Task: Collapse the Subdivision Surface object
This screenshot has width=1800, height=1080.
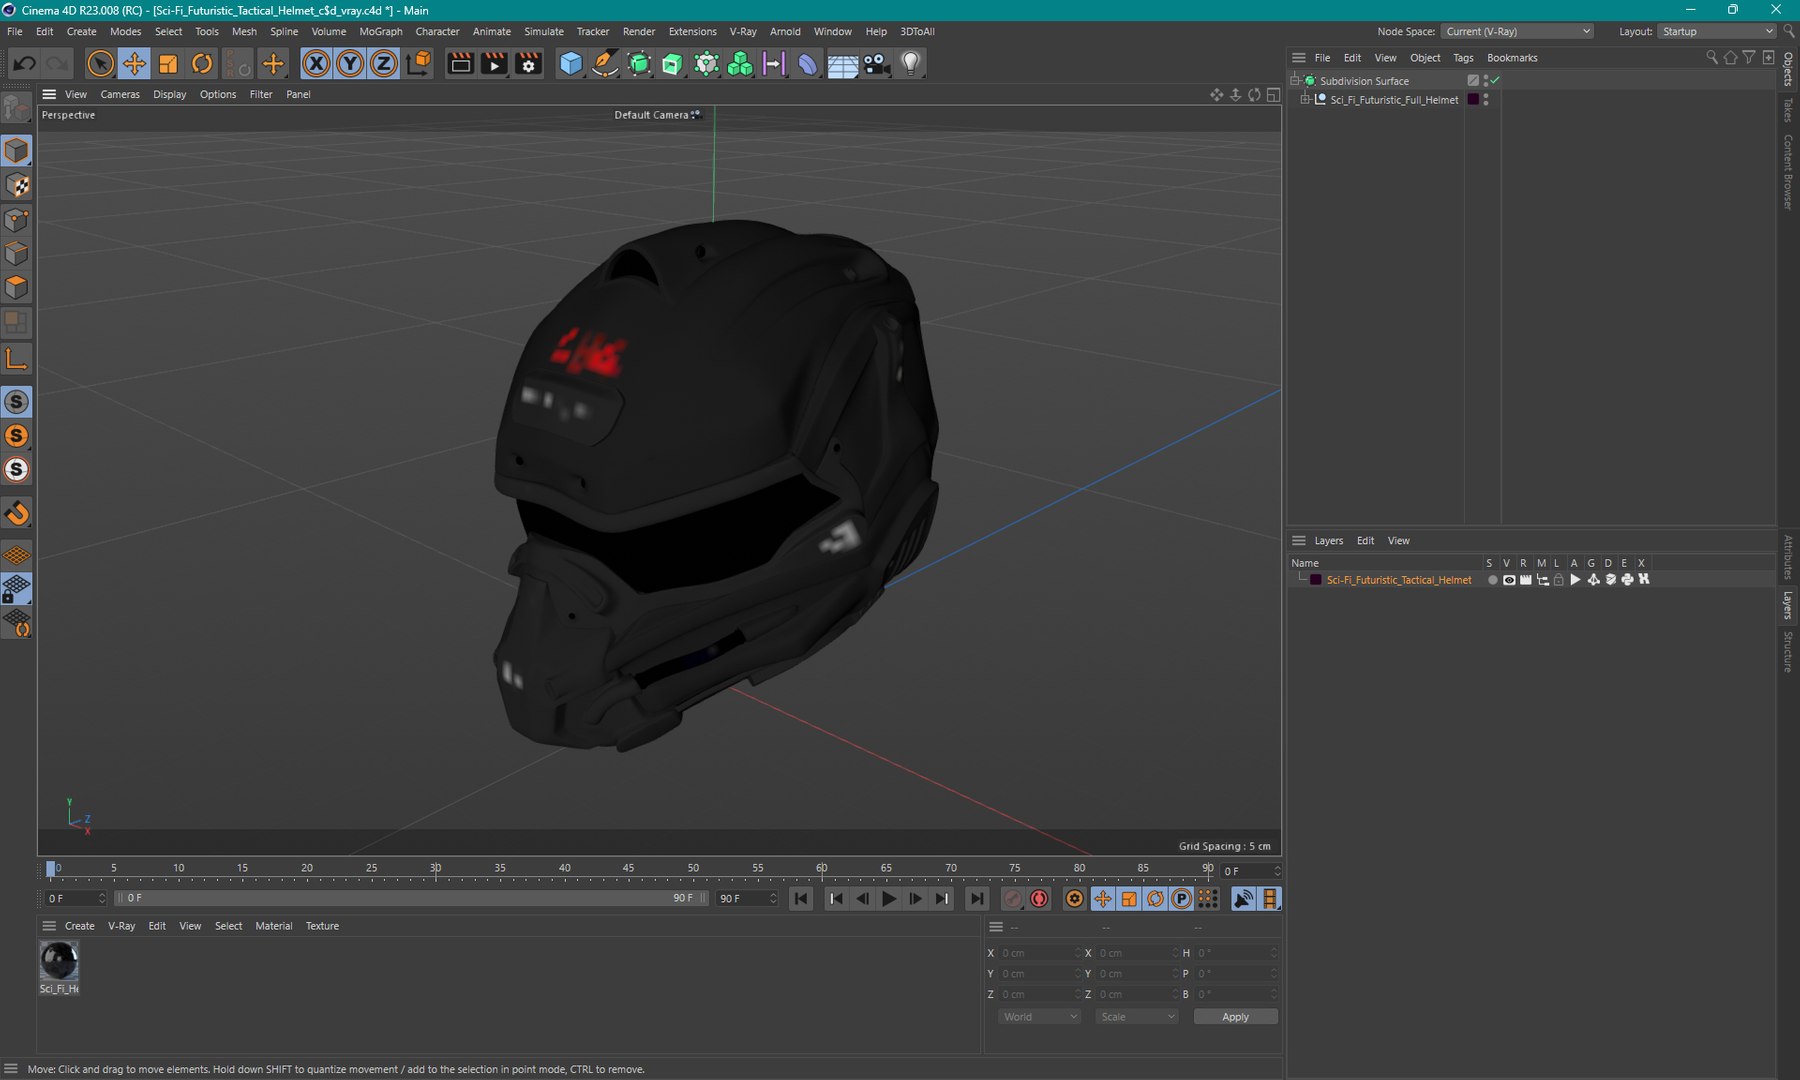Action: click(x=1295, y=81)
